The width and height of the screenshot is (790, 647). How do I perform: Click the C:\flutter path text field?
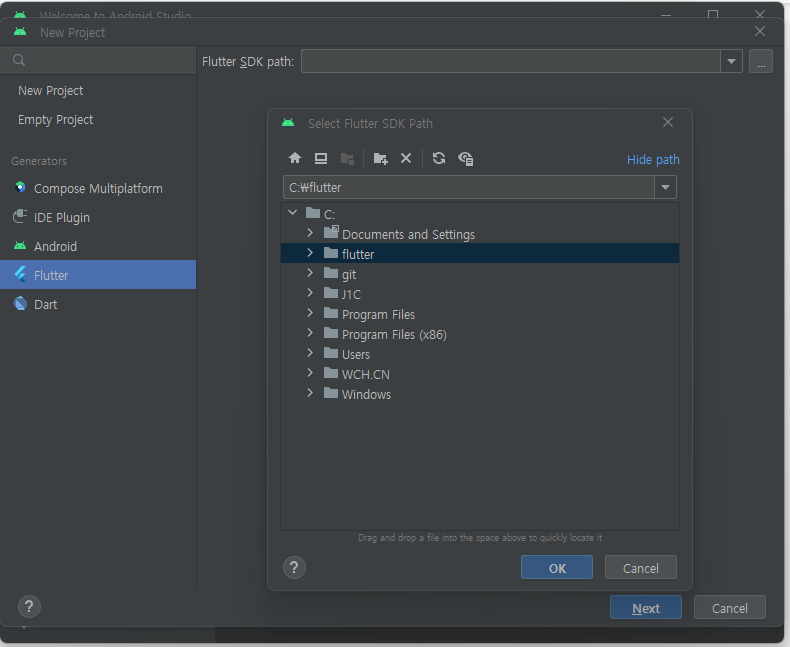469,187
